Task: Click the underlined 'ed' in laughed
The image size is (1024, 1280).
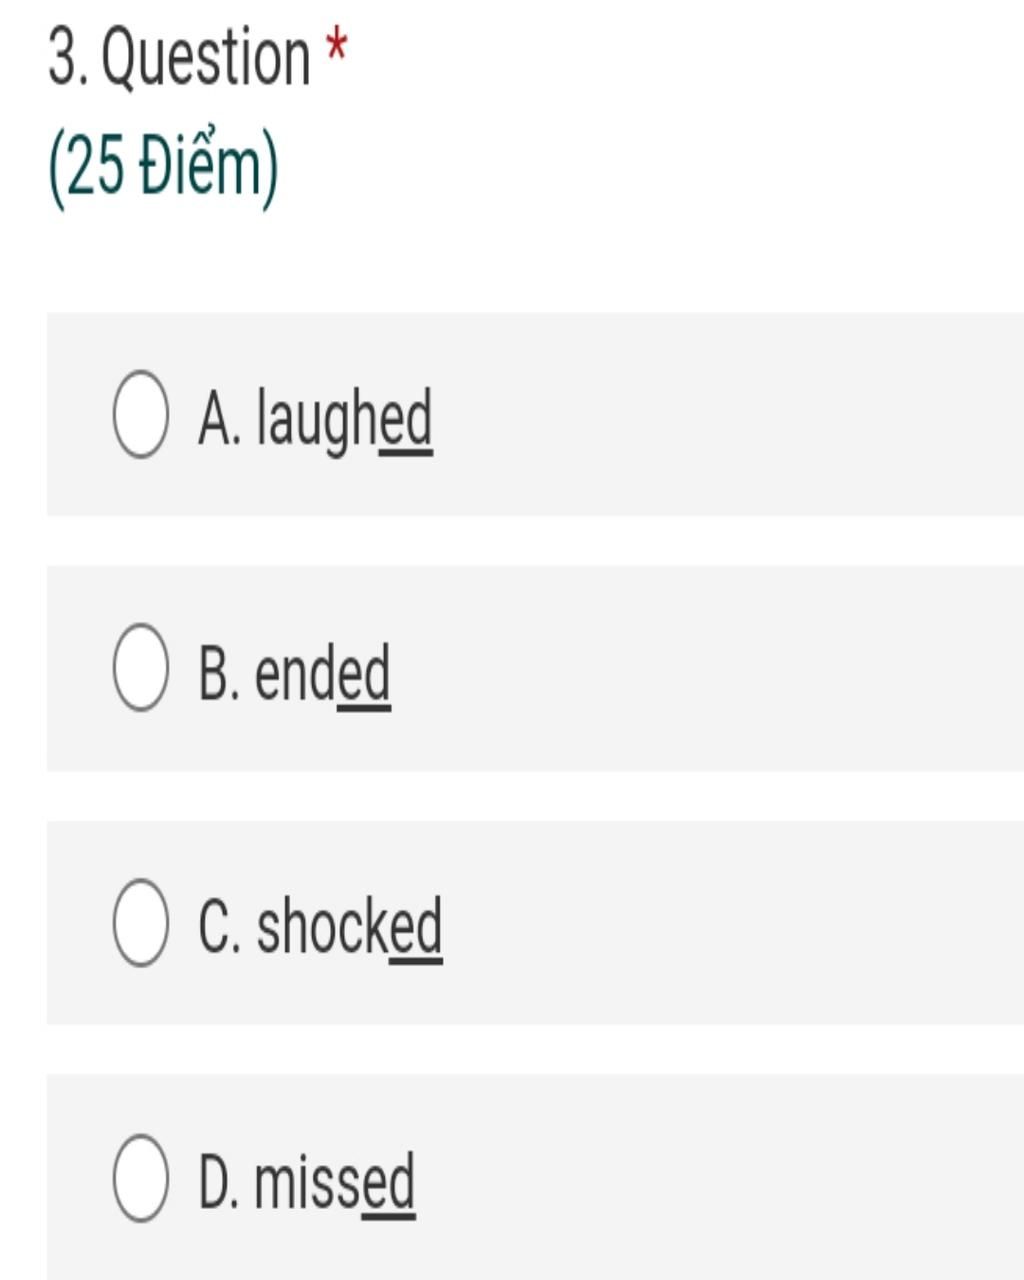Action: pos(406,420)
